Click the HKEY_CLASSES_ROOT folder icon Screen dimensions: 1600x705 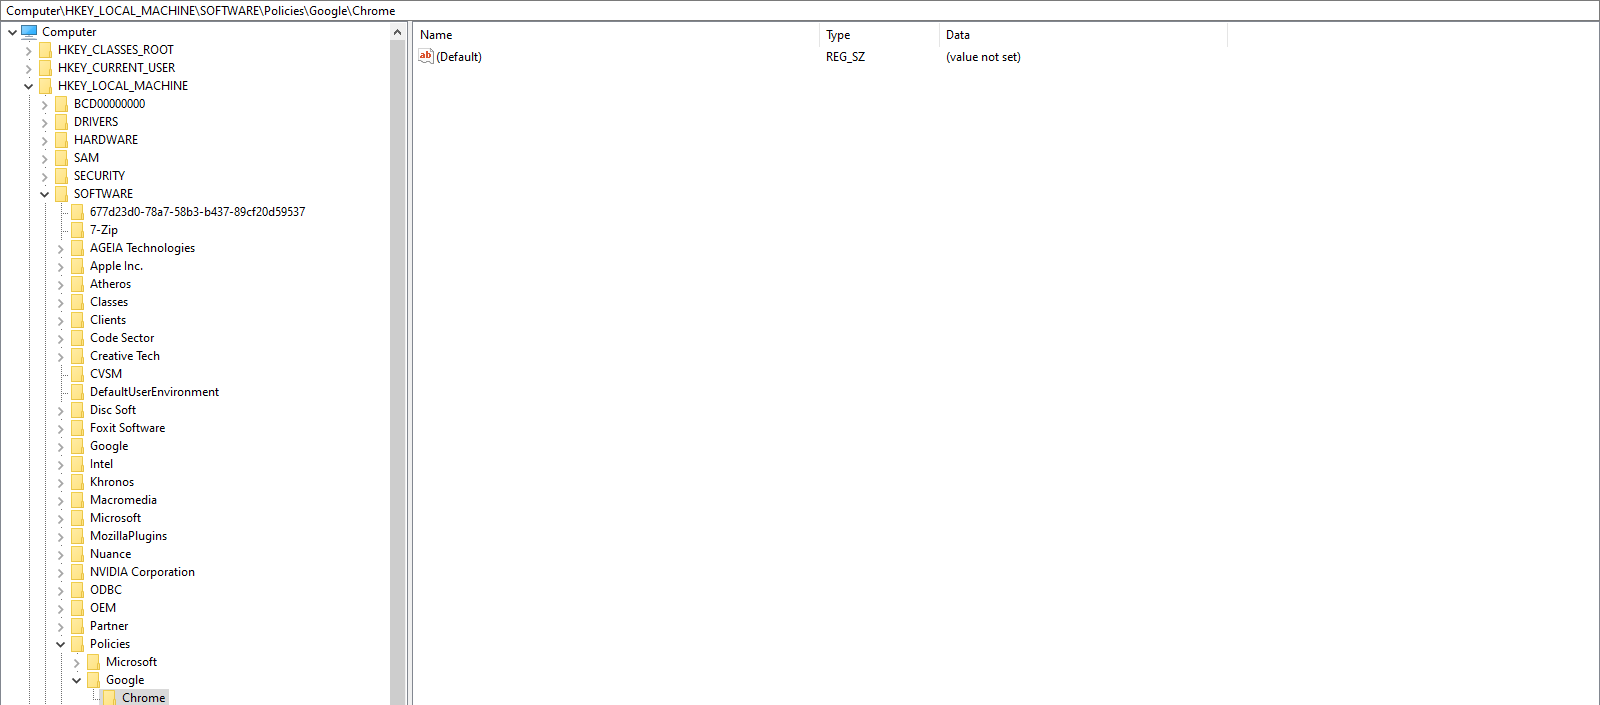click(x=45, y=50)
